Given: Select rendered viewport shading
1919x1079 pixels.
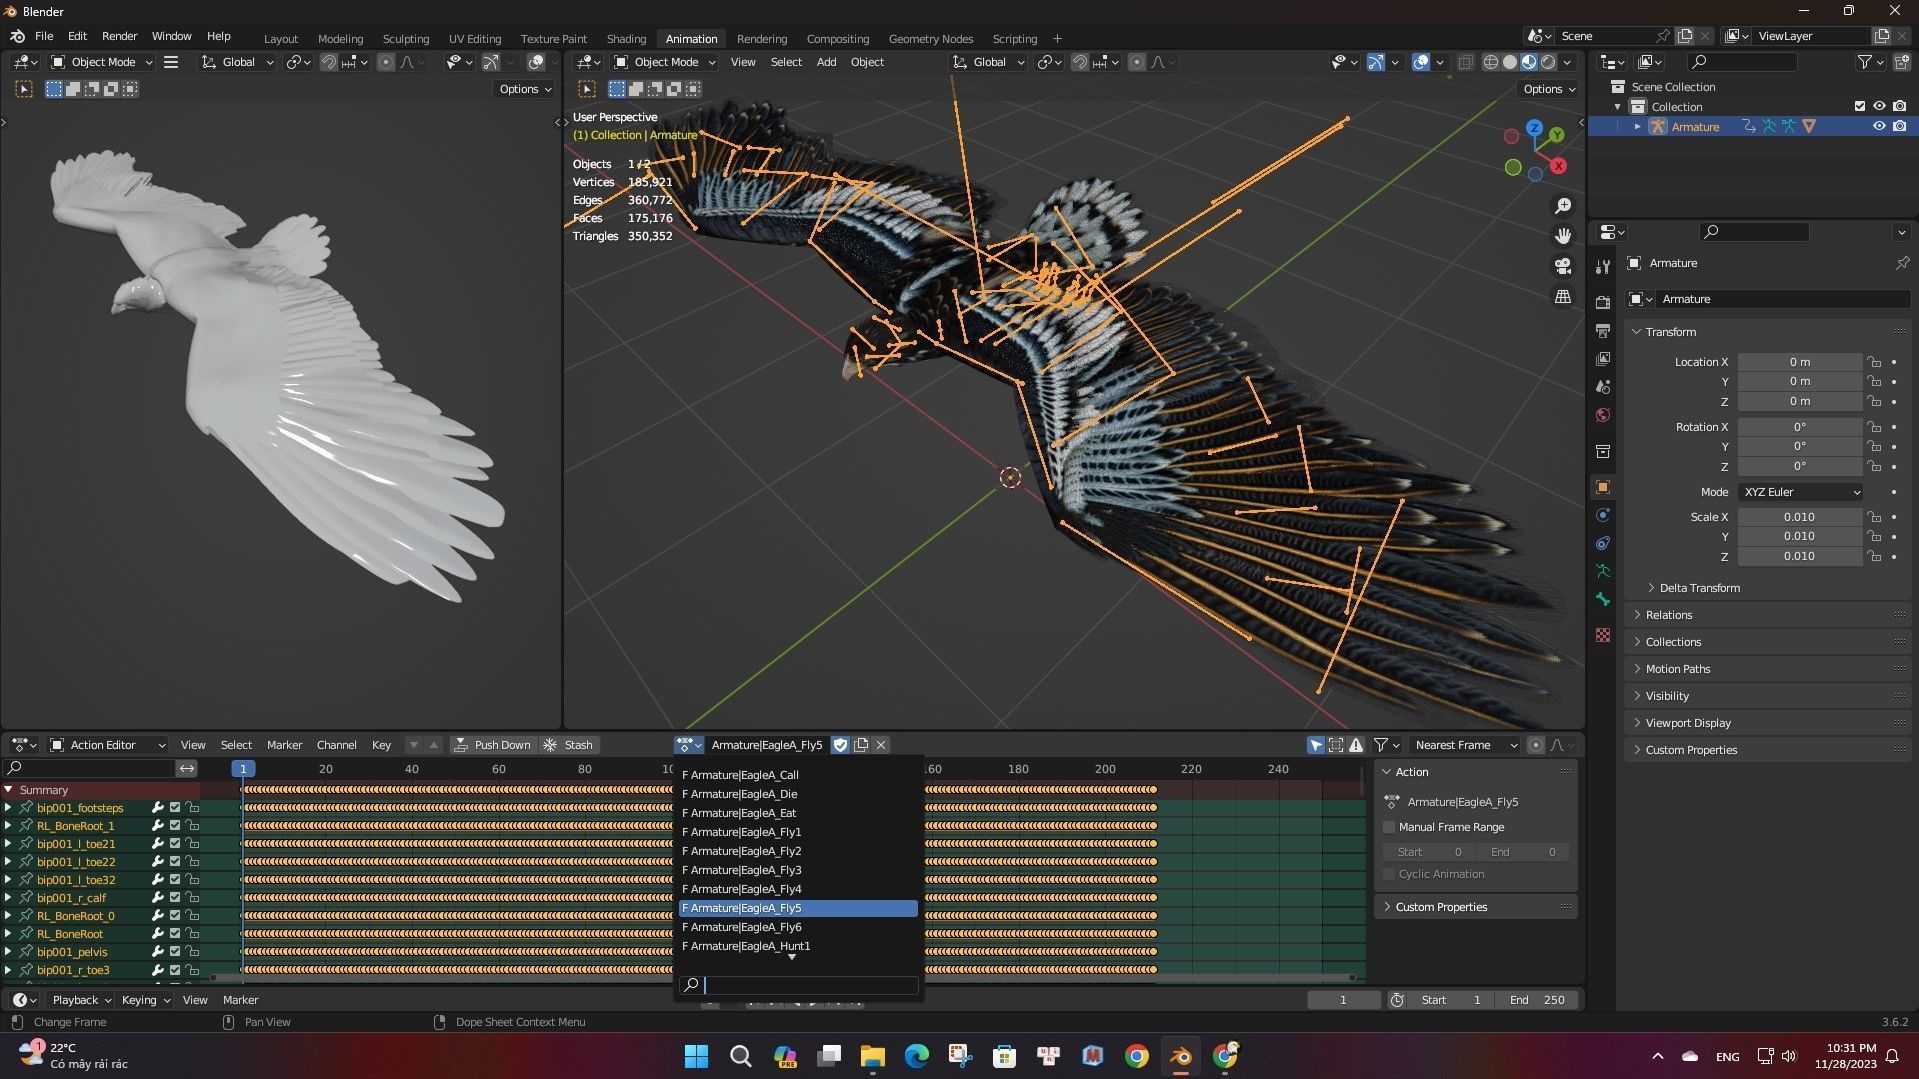Looking at the screenshot, I should point(1548,62).
